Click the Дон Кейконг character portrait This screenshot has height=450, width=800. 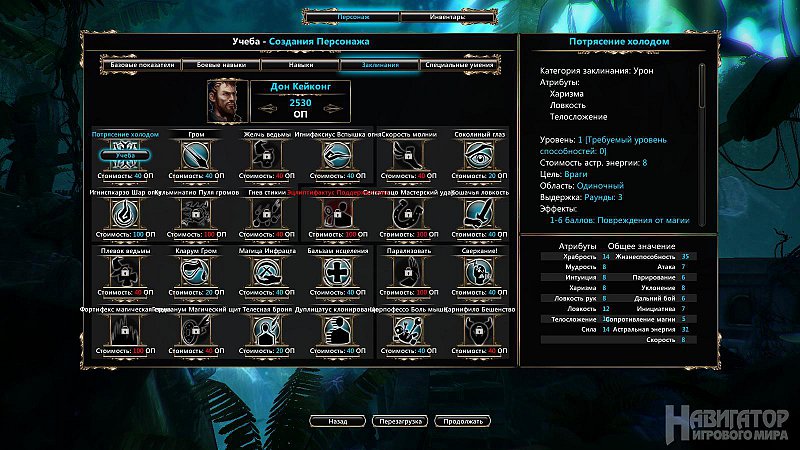(228, 101)
